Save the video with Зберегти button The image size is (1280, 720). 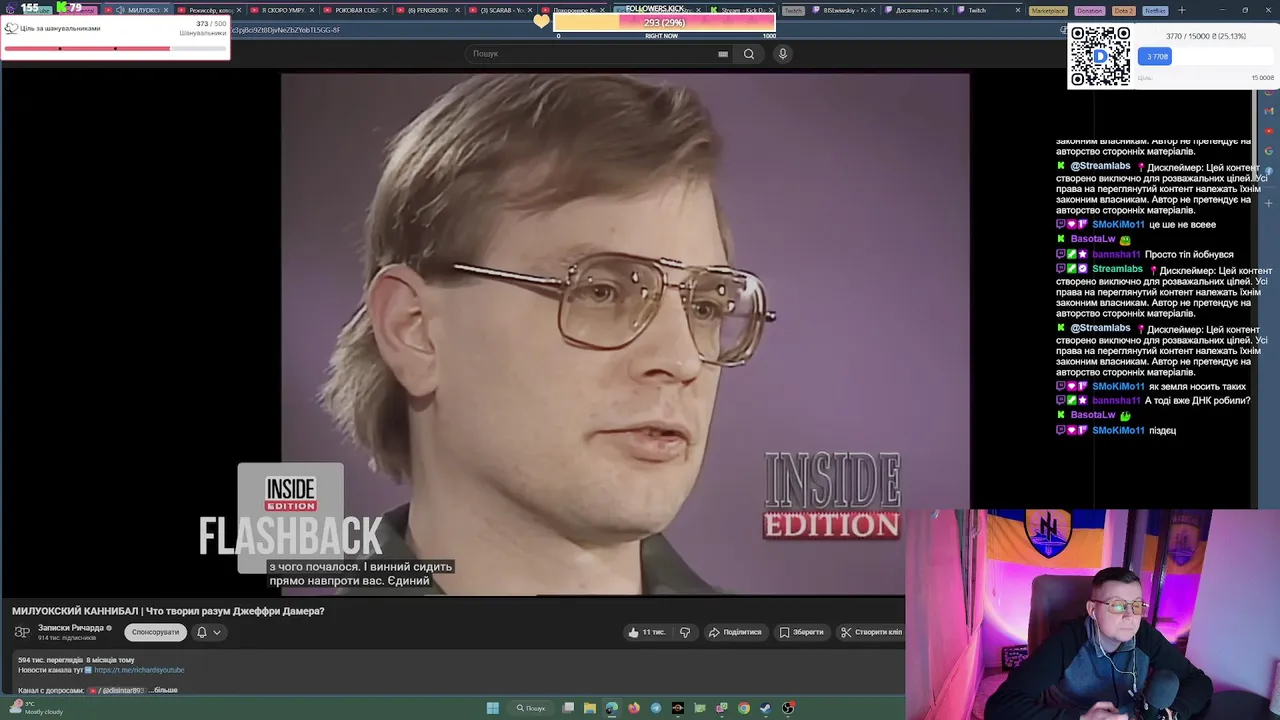pos(802,632)
